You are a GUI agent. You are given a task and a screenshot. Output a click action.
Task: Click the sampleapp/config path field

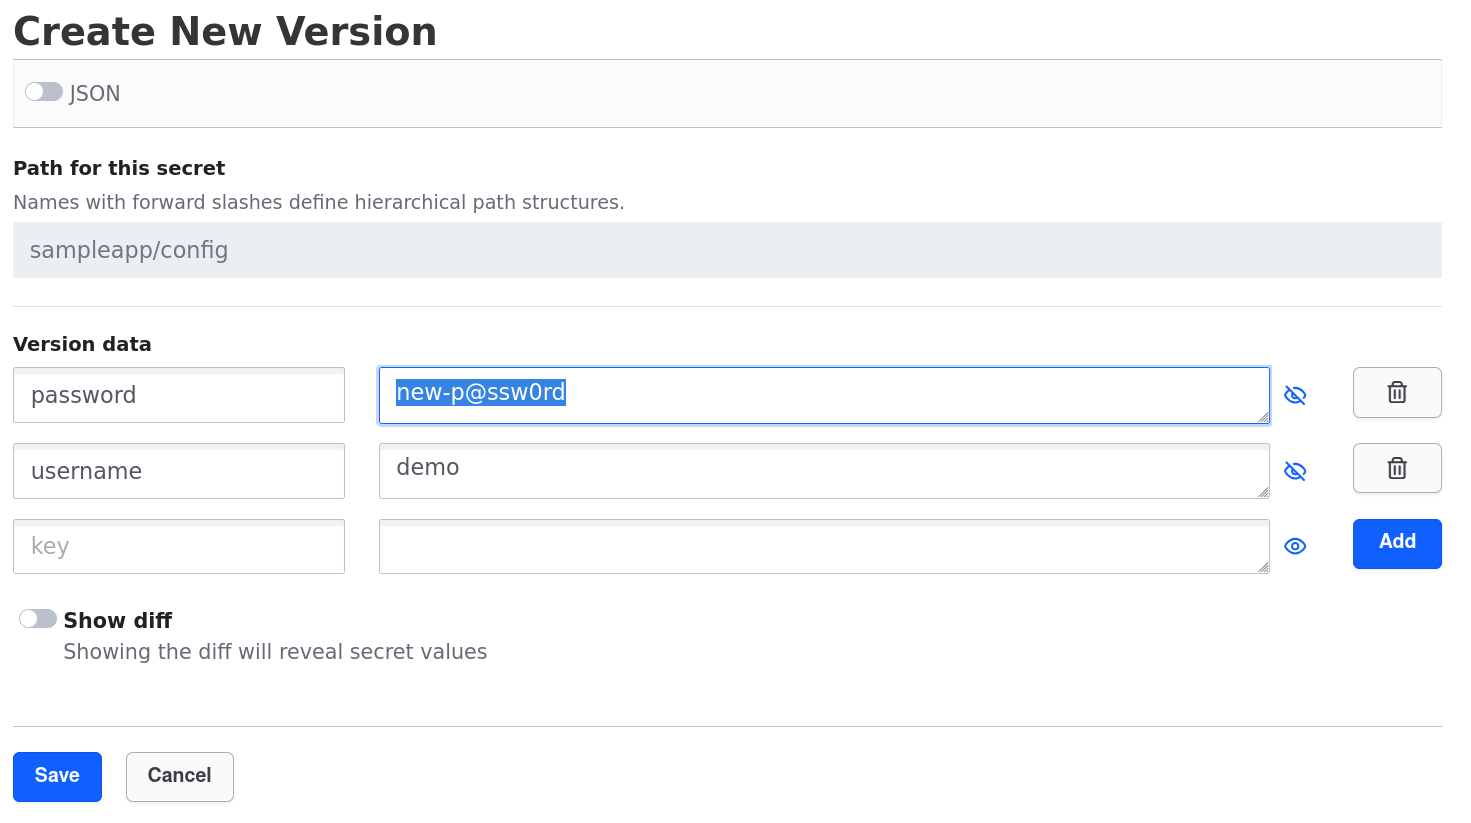(x=727, y=250)
